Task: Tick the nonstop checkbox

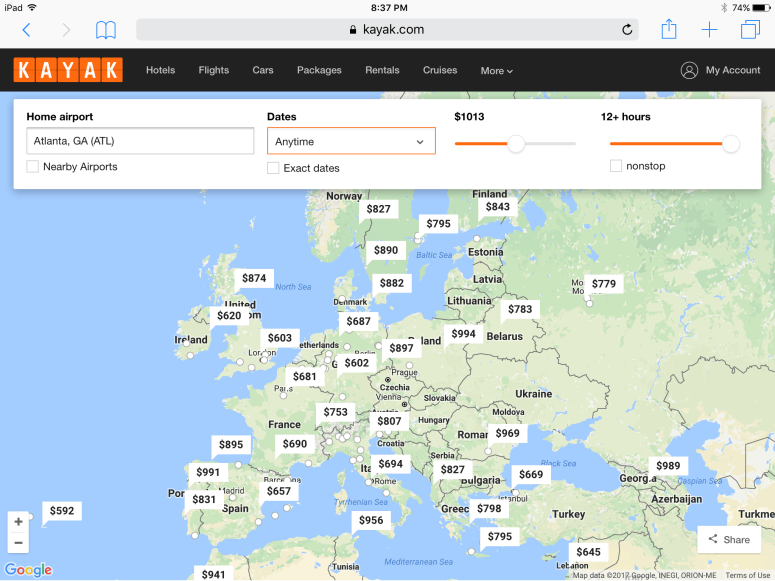Action: (616, 166)
